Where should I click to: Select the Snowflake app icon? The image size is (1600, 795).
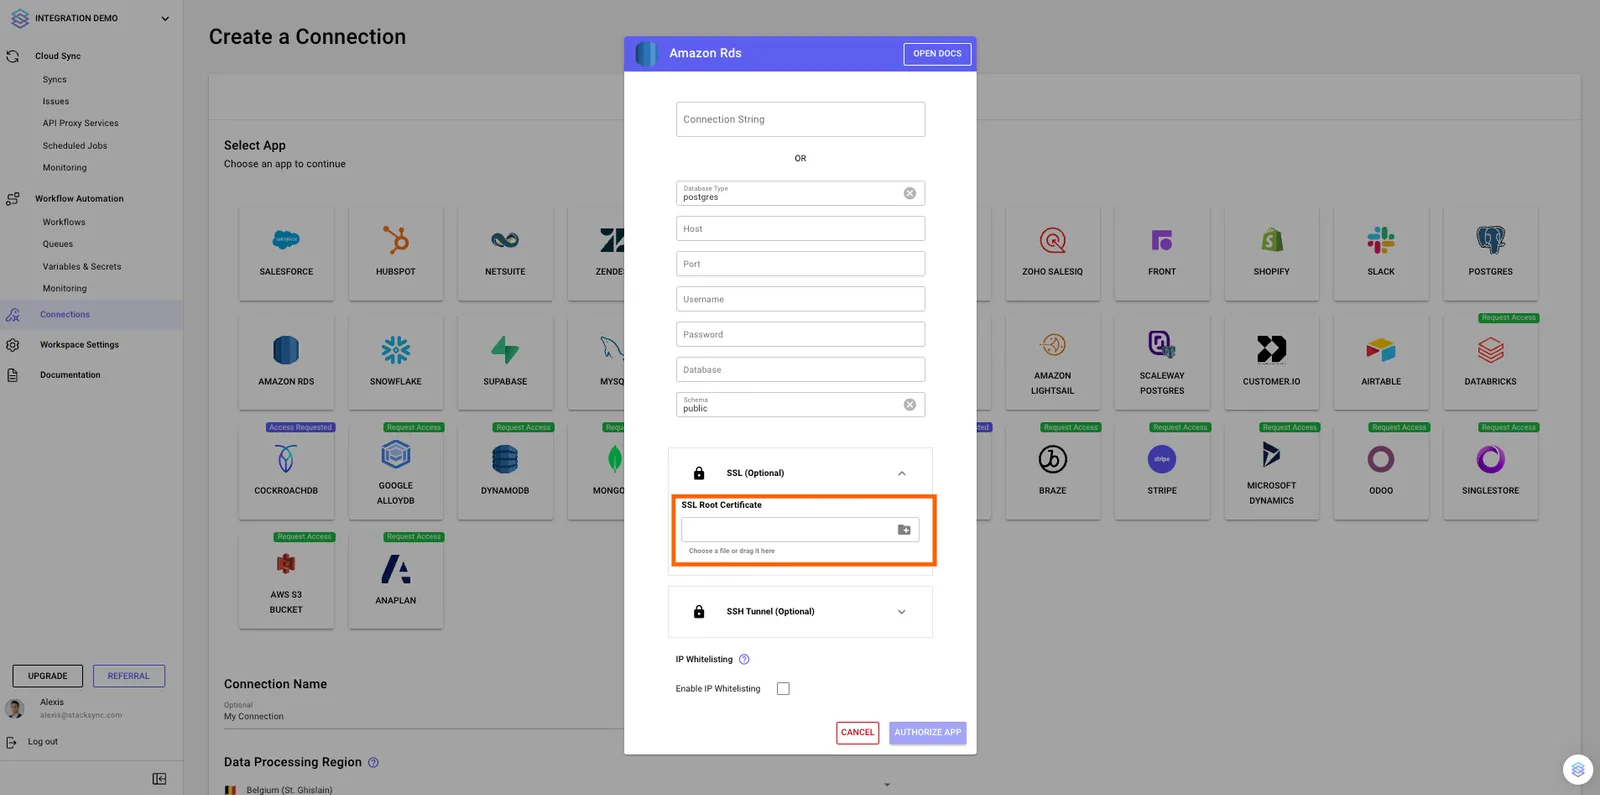(396, 349)
